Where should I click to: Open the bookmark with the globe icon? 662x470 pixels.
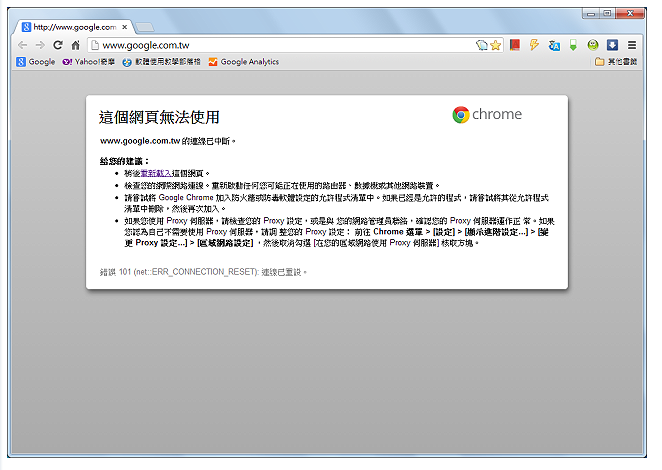coord(162,62)
